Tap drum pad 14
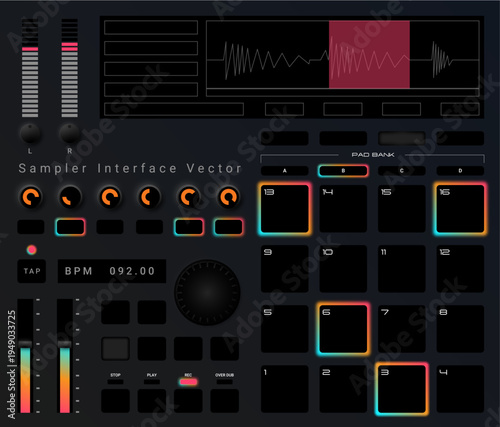Viewport: 500px width, 427px height. tap(343, 209)
